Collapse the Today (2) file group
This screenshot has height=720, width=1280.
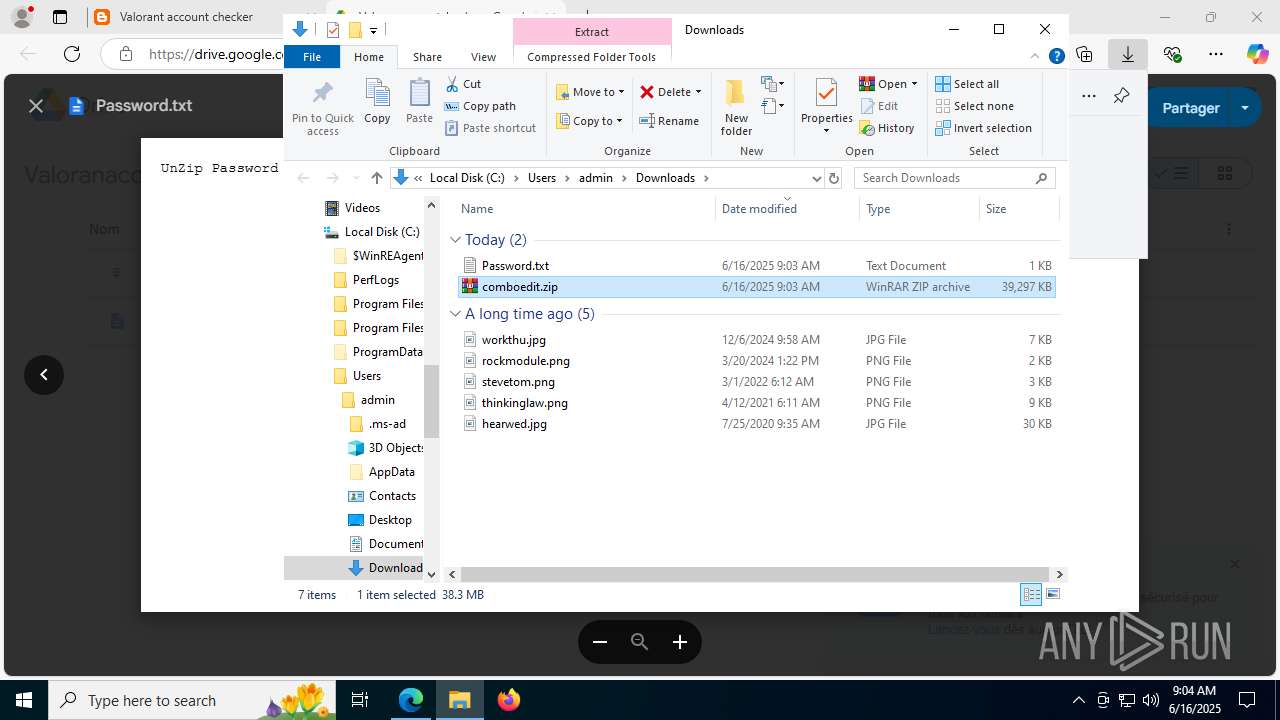click(456, 240)
